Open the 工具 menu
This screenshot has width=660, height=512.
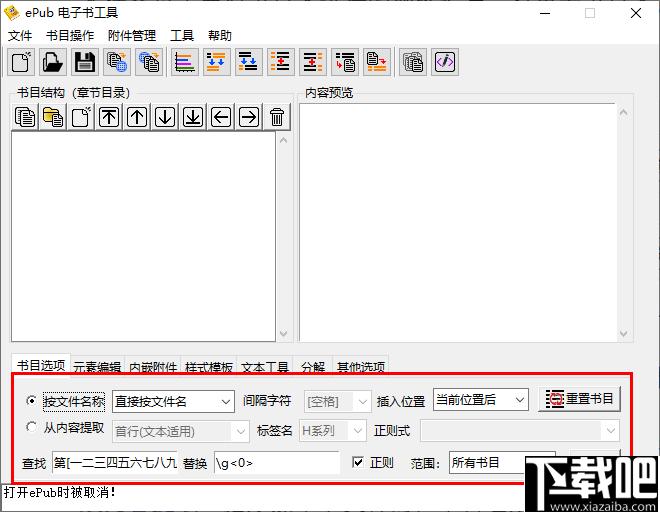click(x=182, y=35)
